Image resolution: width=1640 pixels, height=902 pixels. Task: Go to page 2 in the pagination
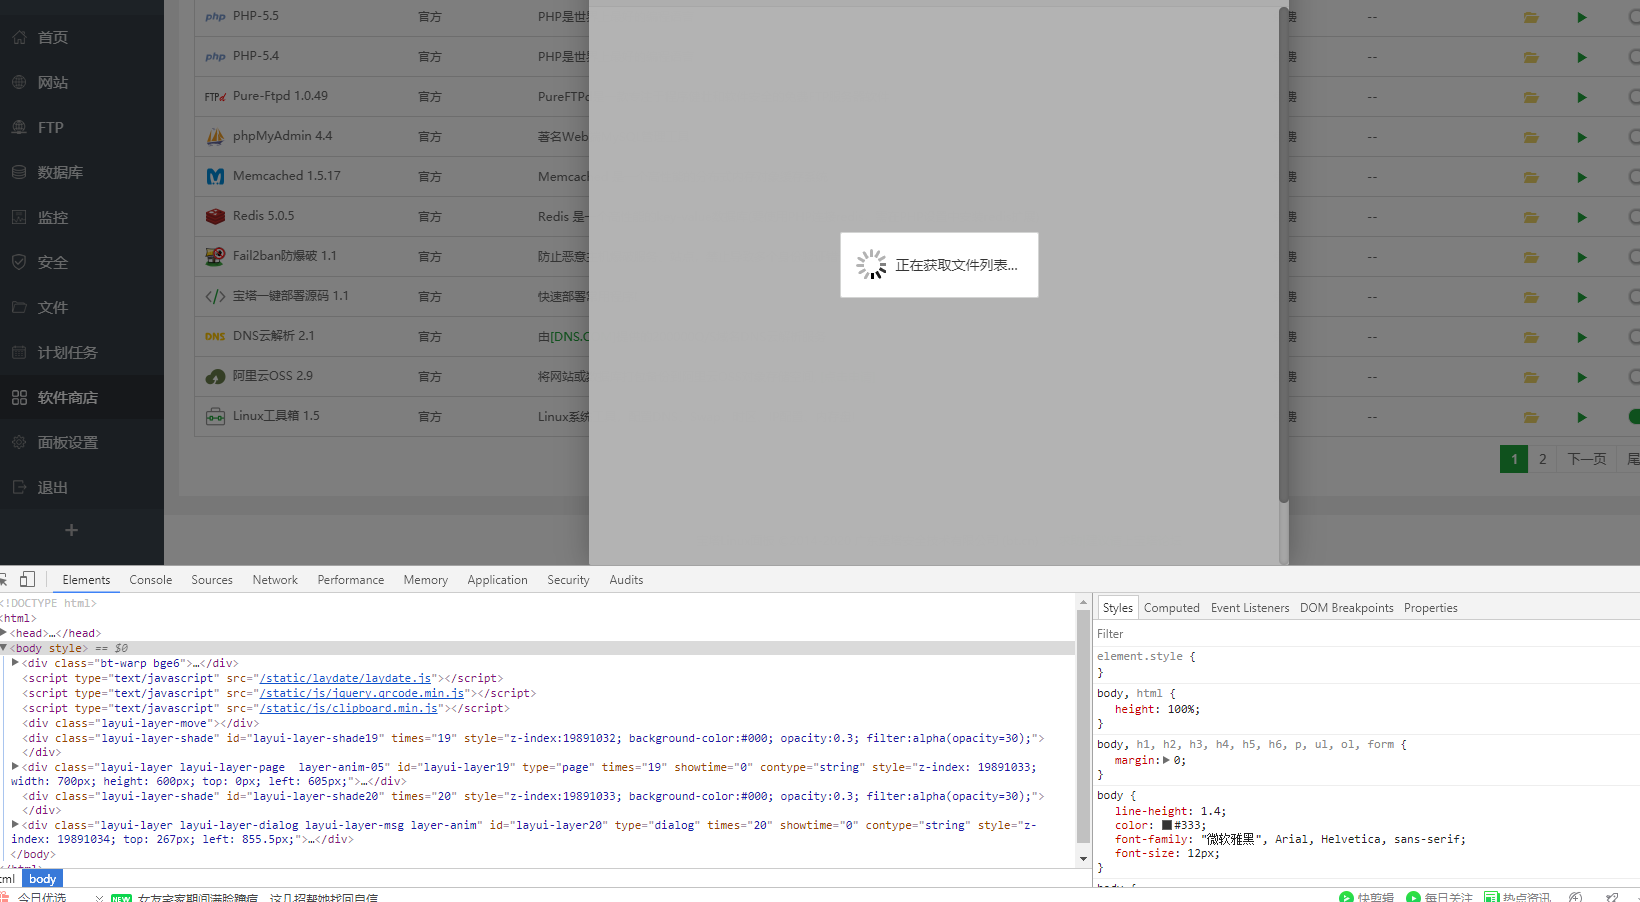click(1542, 459)
